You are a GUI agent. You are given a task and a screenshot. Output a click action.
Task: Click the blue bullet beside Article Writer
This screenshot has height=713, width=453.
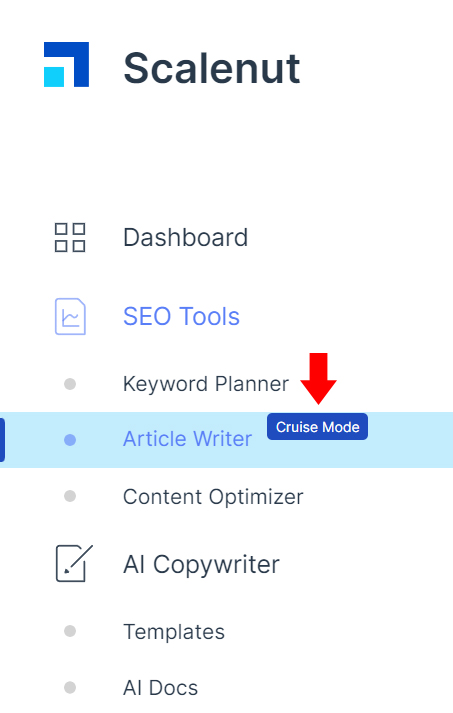70,440
